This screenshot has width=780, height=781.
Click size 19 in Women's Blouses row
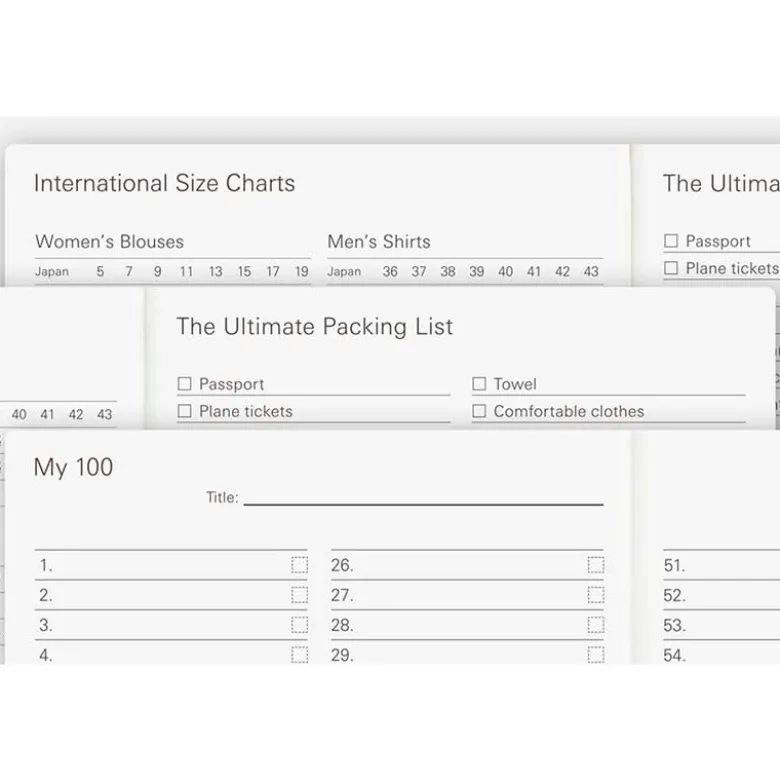tap(301, 271)
